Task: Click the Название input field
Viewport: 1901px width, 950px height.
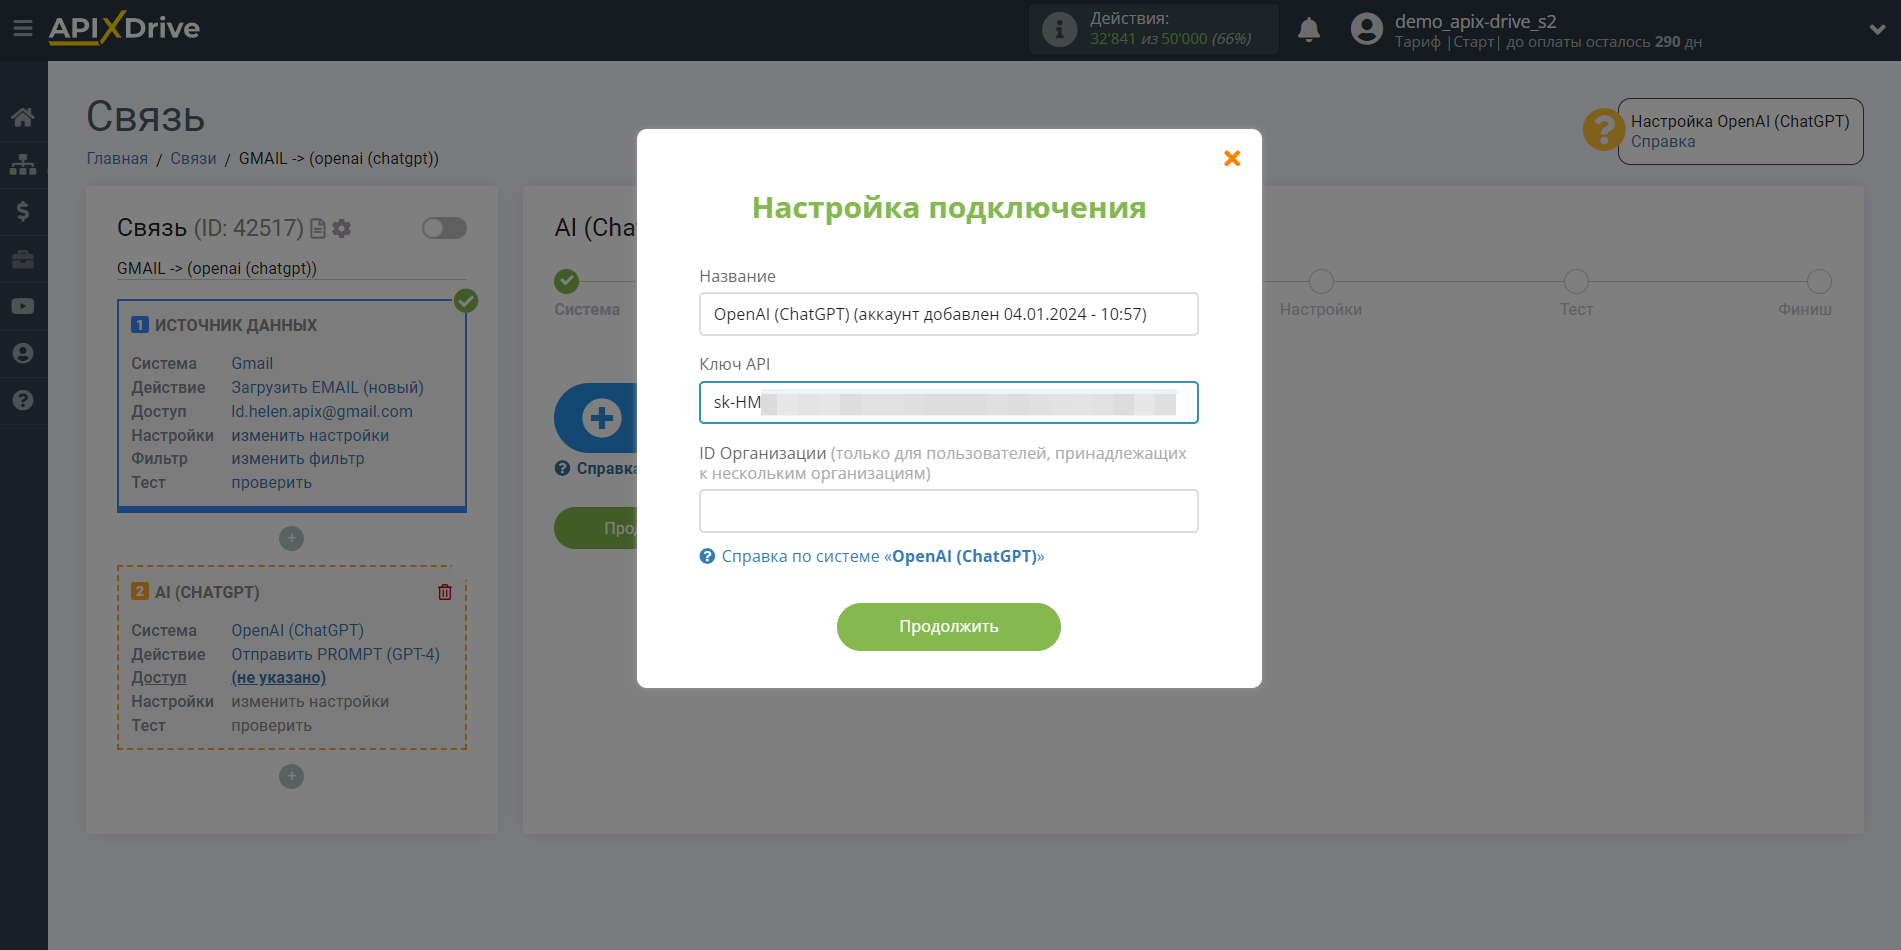Action: (x=948, y=314)
